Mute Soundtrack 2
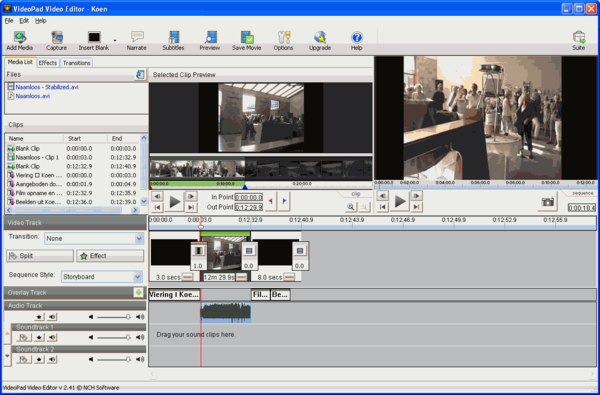 coord(52,359)
